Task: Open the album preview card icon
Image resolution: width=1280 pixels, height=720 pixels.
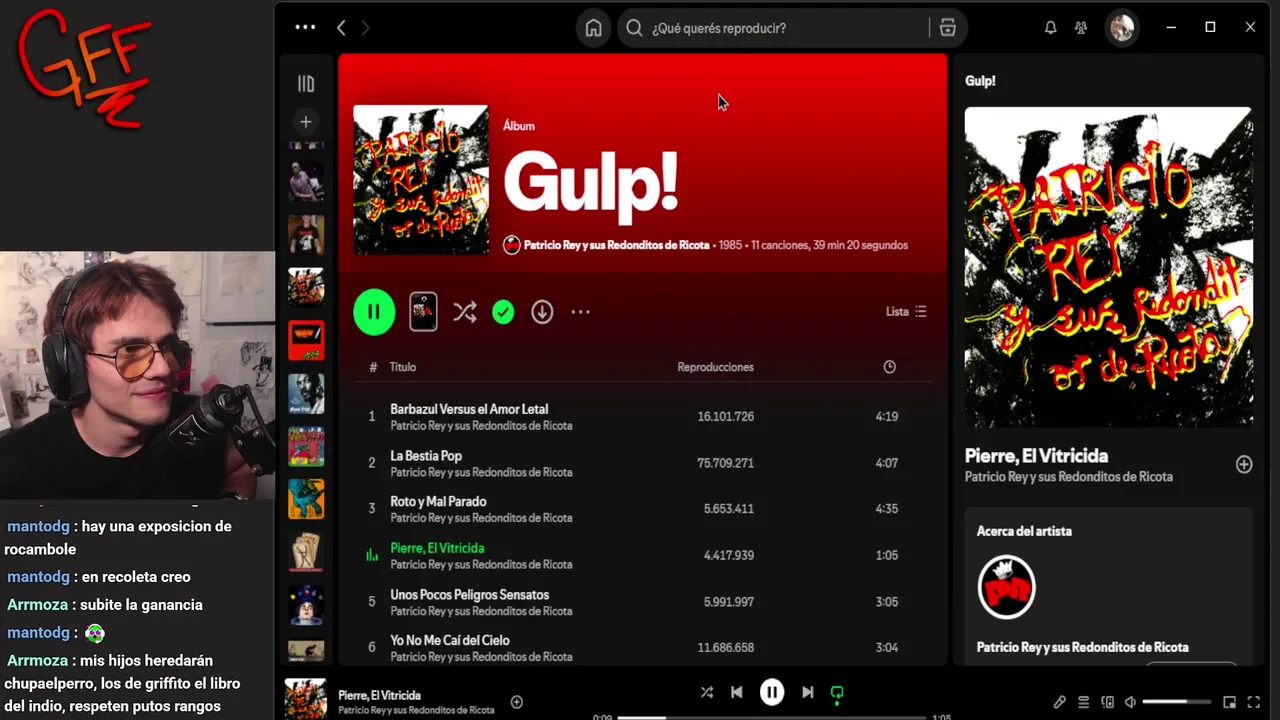Action: pyautogui.click(x=424, y=312)
